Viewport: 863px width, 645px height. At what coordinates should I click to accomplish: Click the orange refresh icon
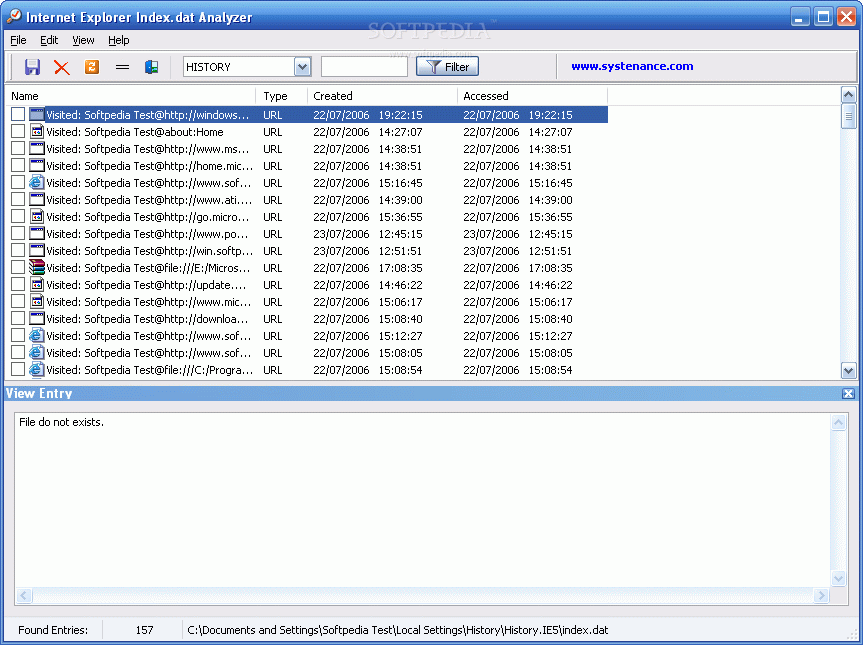(x=92, y=67)
